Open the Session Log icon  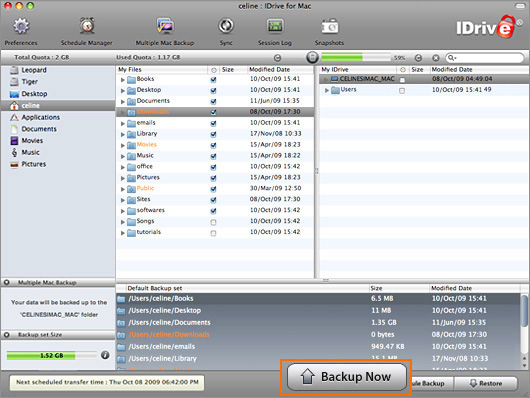[275, 26]
